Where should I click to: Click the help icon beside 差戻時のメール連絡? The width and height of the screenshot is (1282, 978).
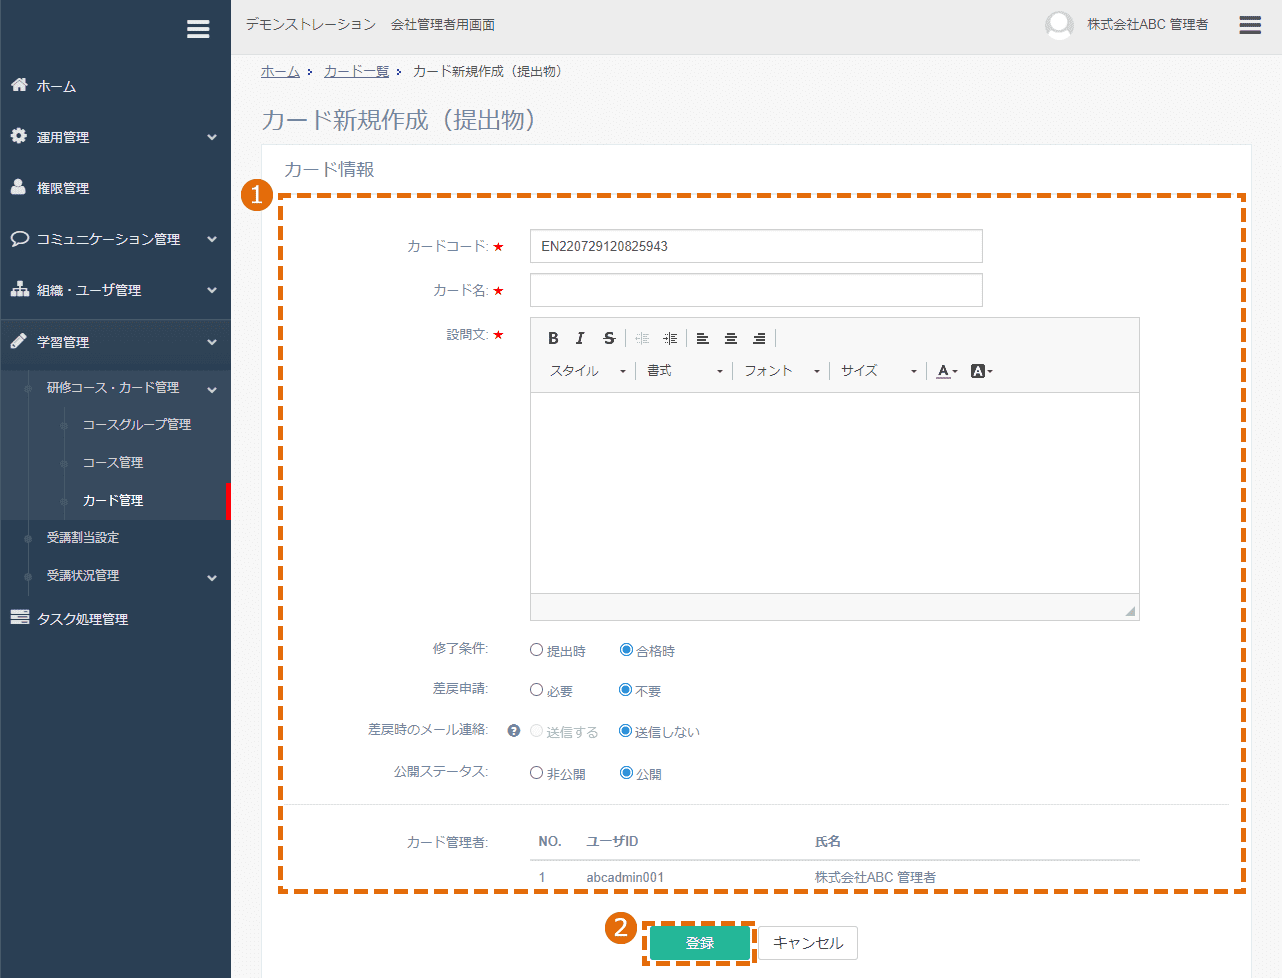click(x=514, y=731)
